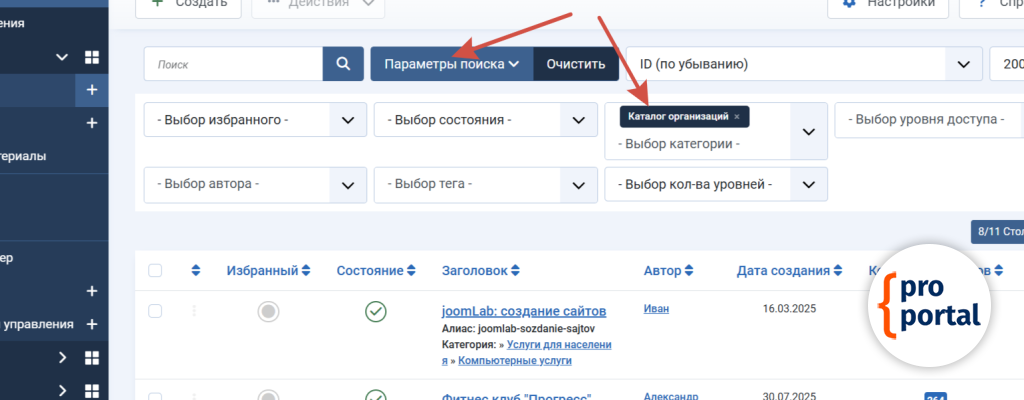Click the proportal logo badge
1024x400 pixels.
(x=929, y=307)
